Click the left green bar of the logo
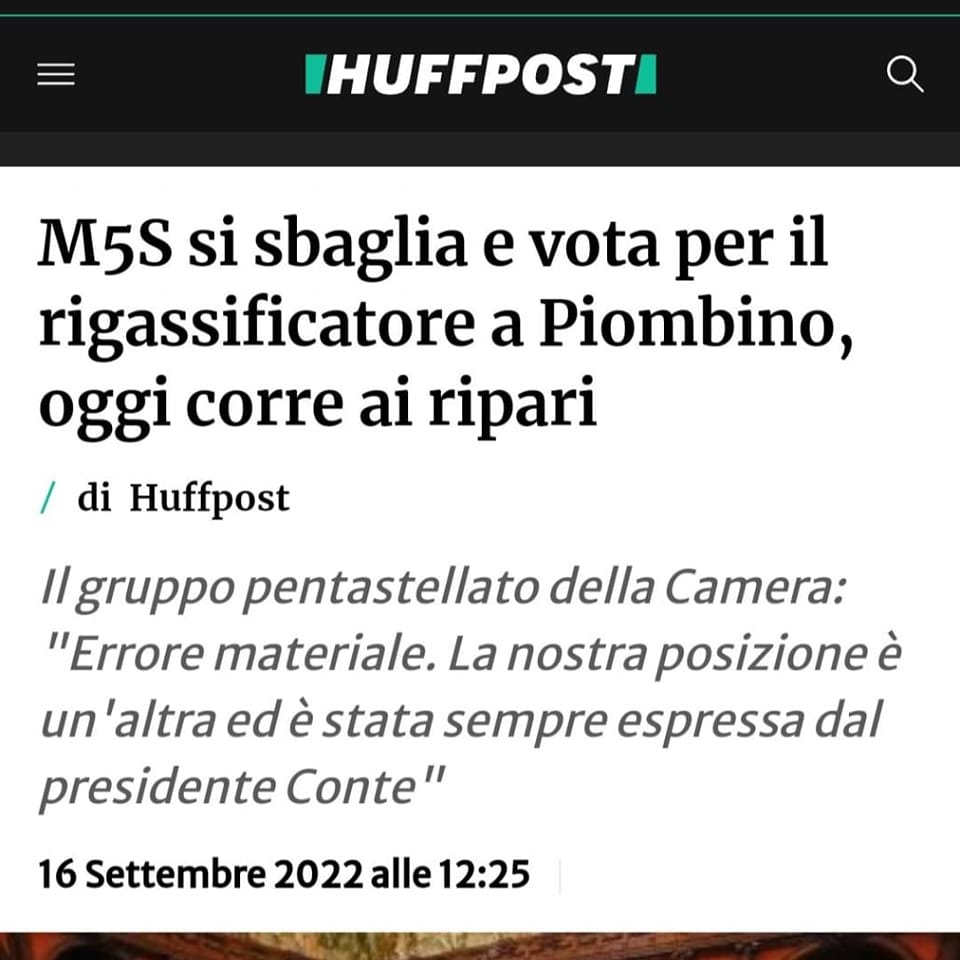 [313, 74]
